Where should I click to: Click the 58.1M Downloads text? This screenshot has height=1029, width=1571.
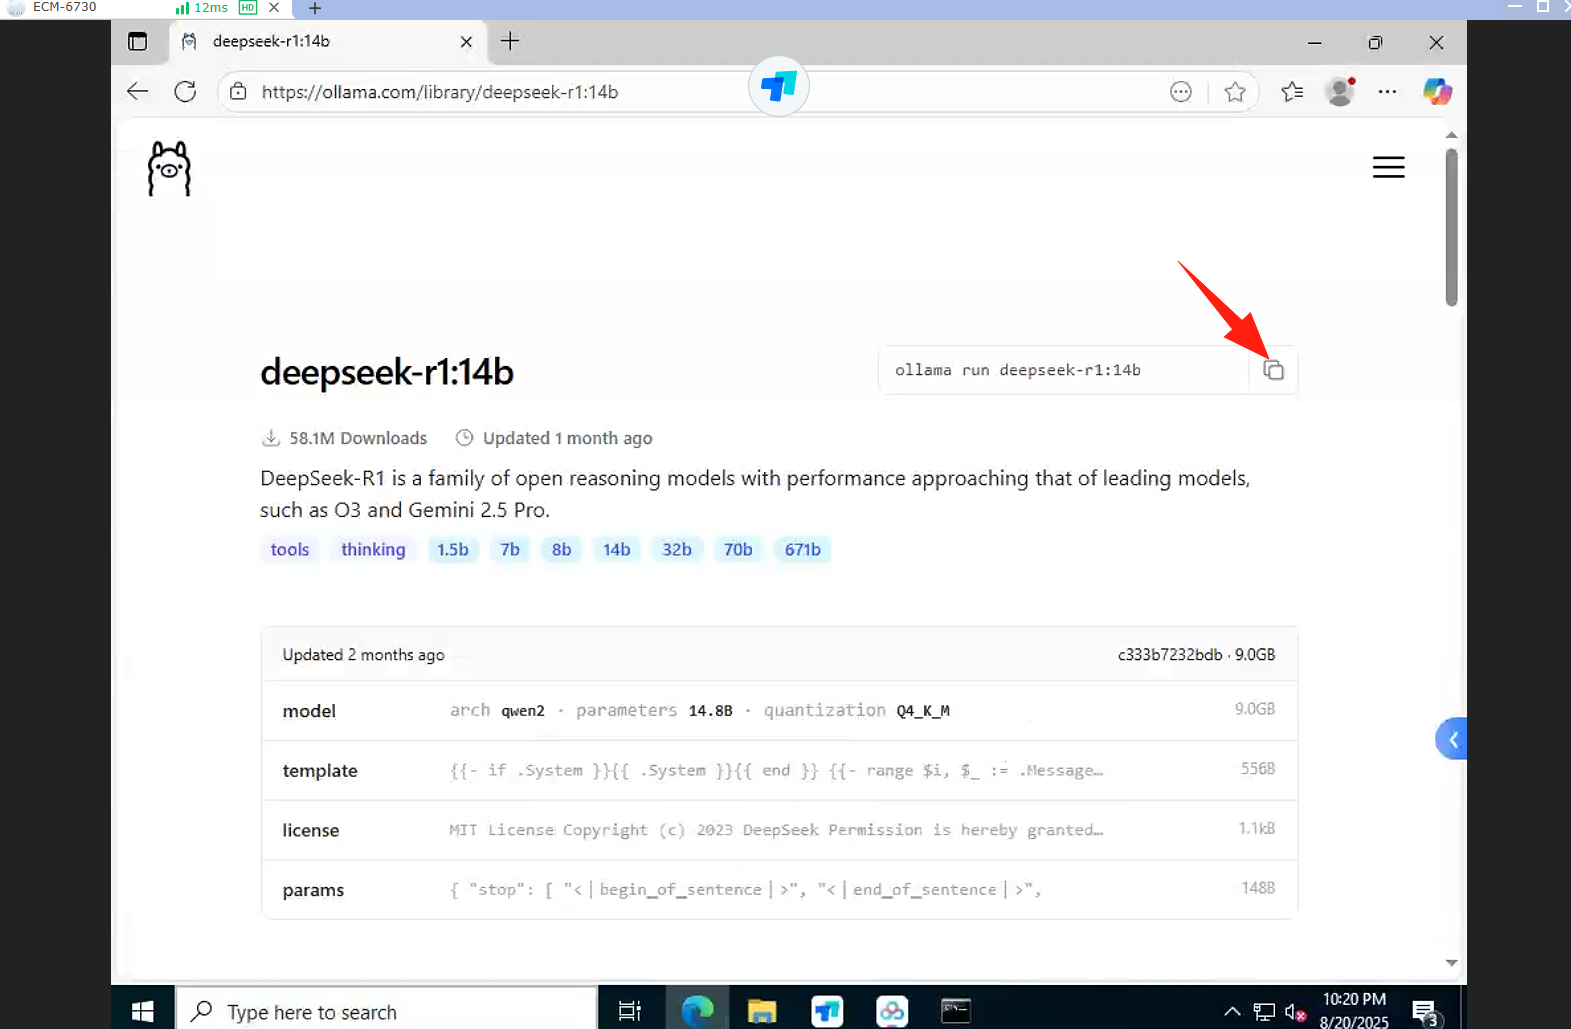pos(358,438)
